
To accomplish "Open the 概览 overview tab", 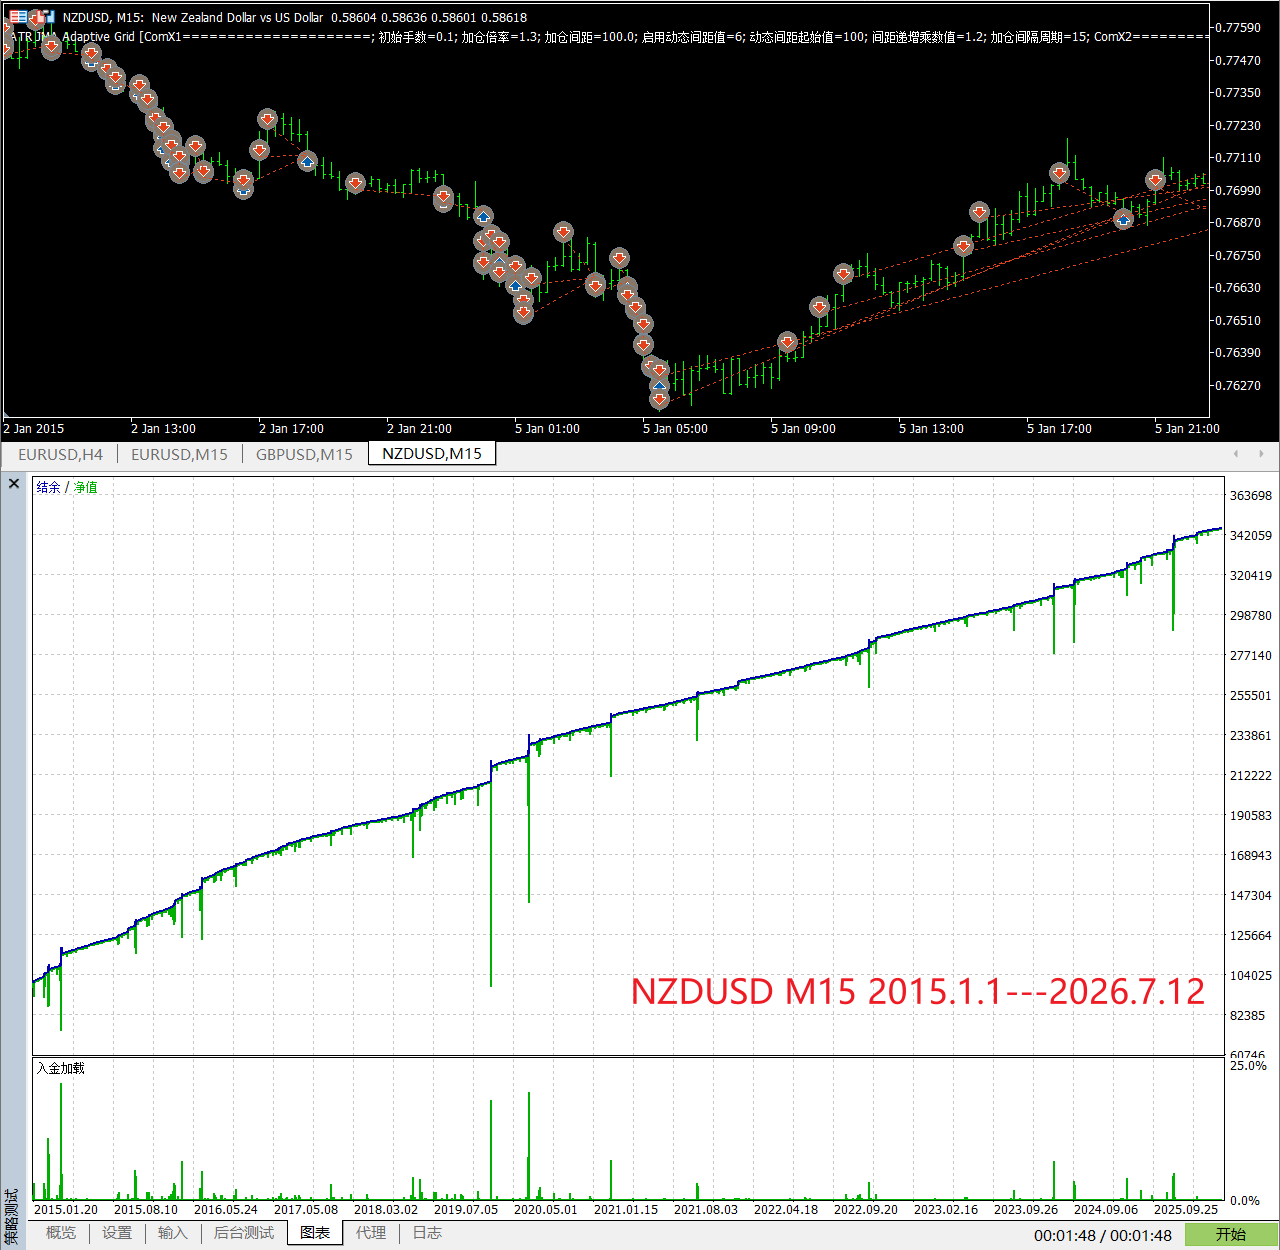I will [61, 1233].
